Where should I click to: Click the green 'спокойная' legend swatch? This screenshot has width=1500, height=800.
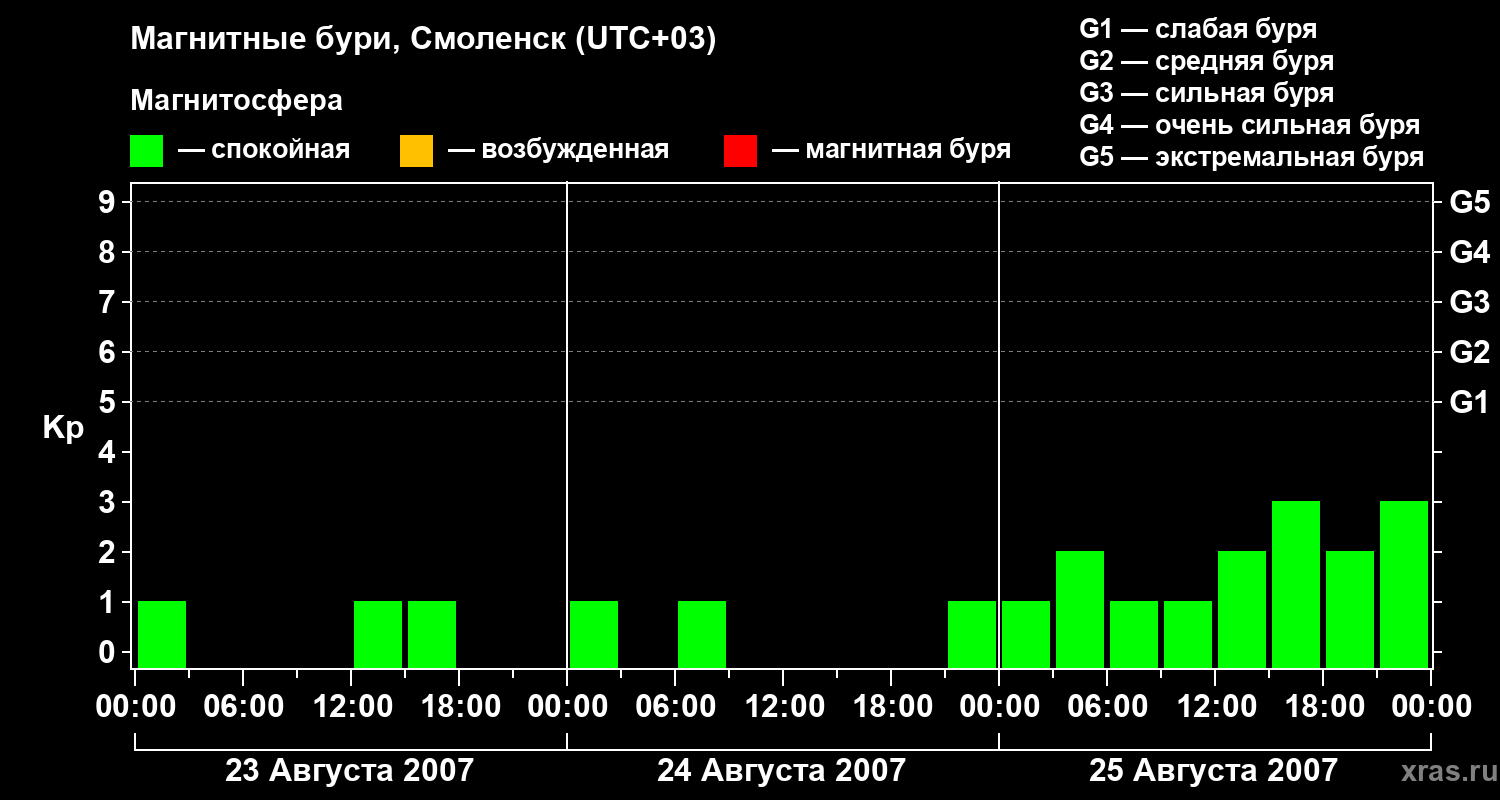coord(147,151)
